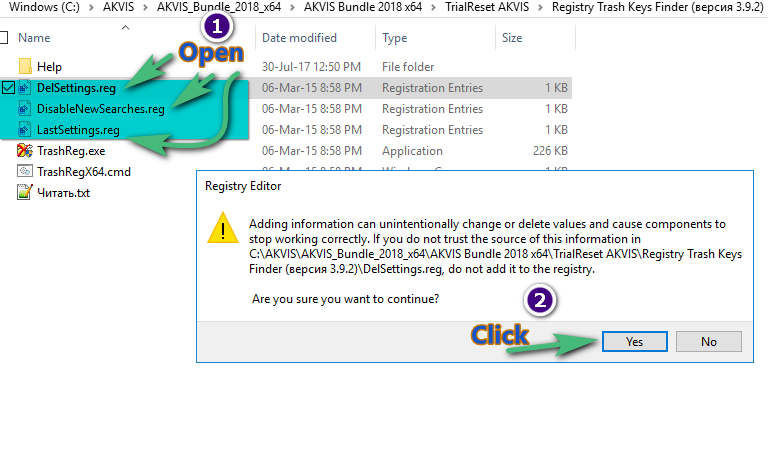Select the DisableNewSearches.reg file name
This screenshot has width=768, height=463.
101,109
